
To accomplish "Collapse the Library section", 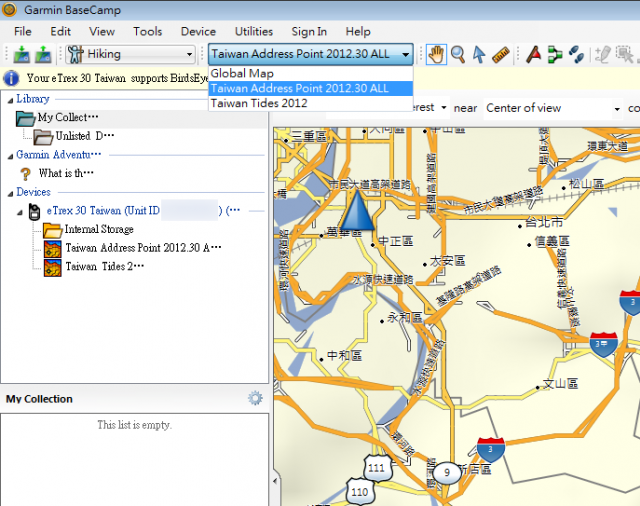I will coord(10,100).
